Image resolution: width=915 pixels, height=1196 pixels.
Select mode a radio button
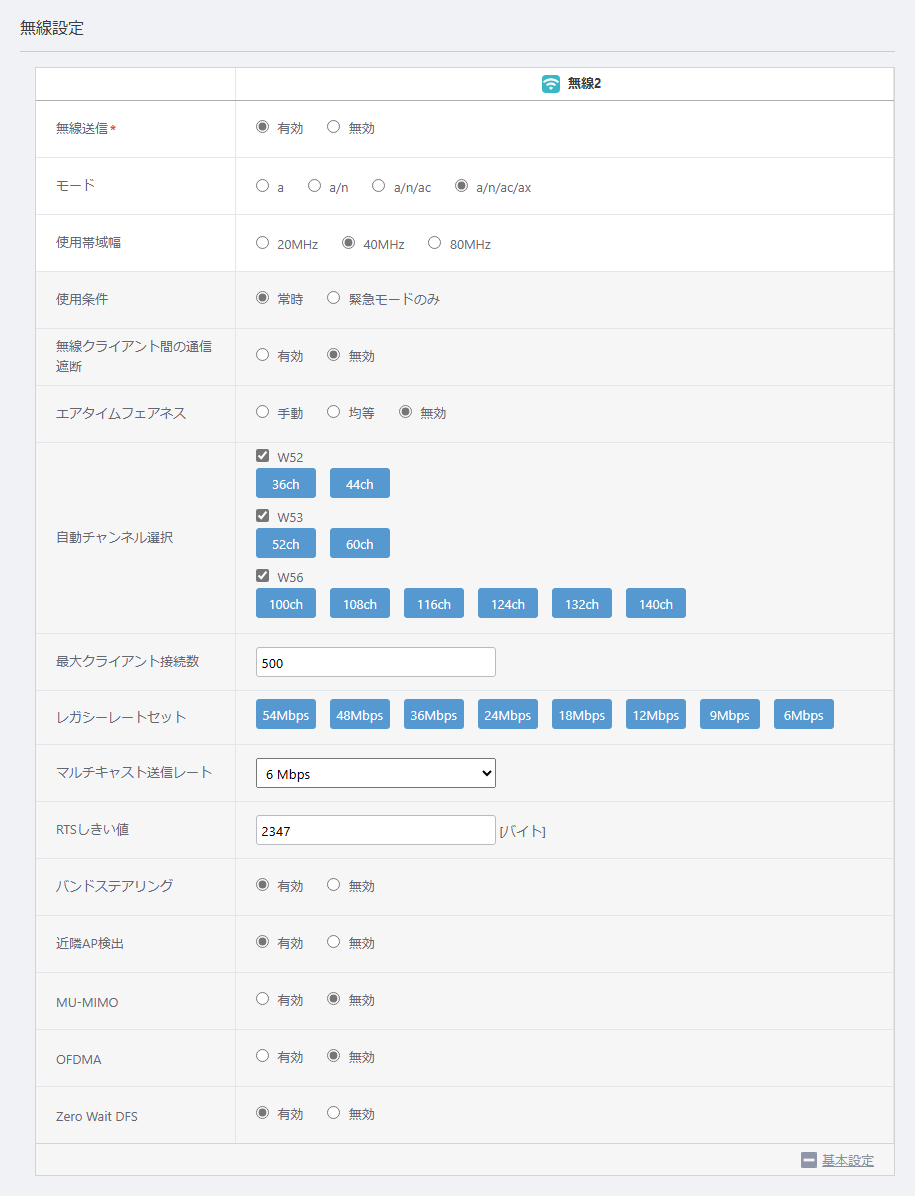[x=262, y=185]
